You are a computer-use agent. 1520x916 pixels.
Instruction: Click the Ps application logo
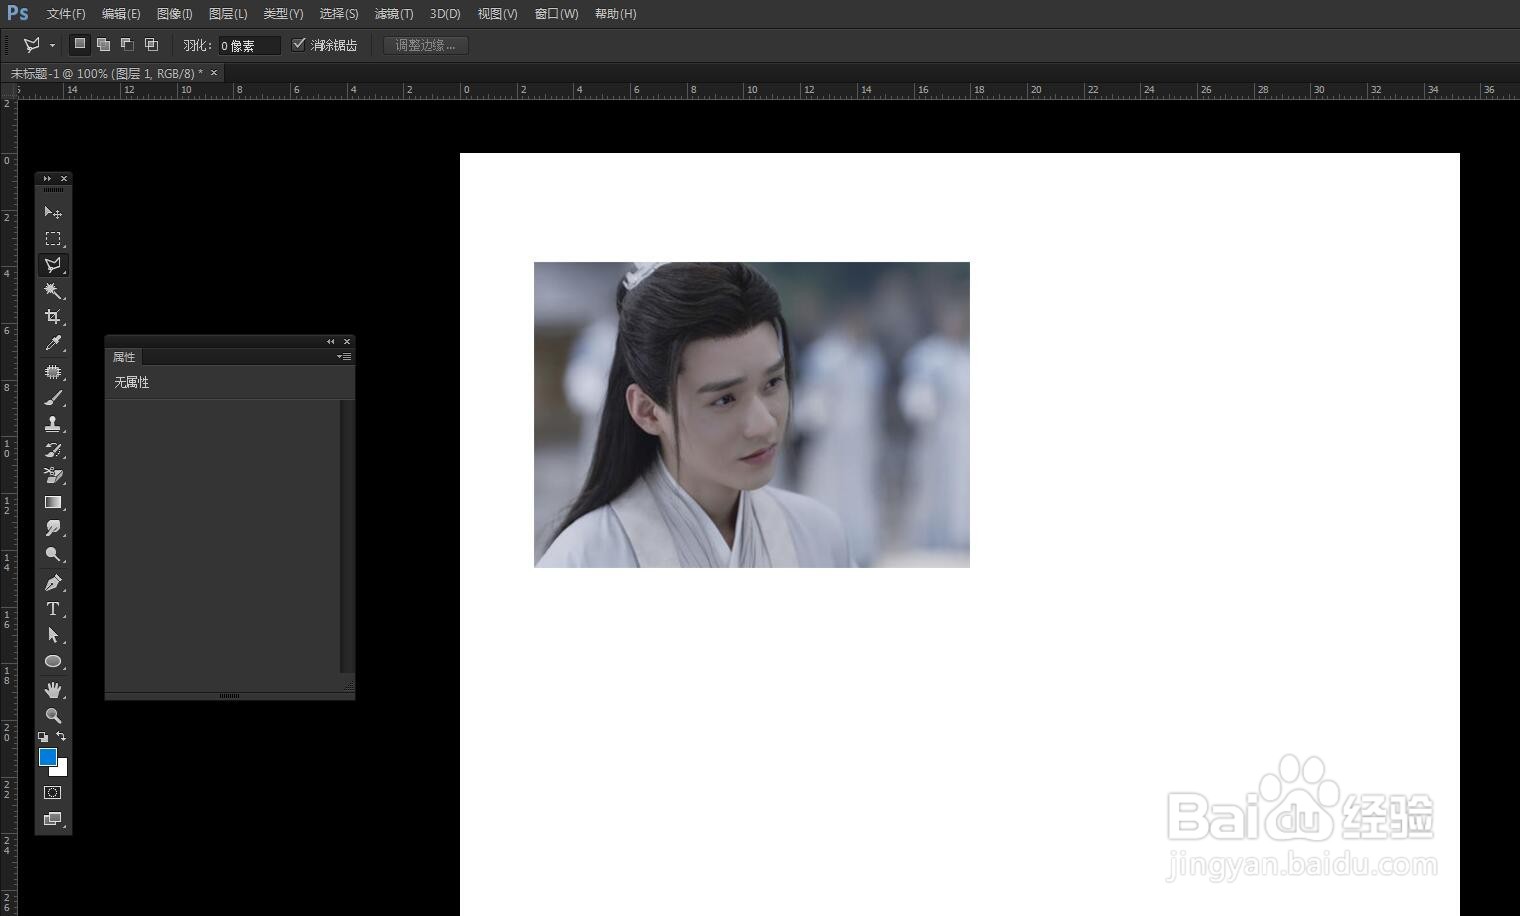18,13
